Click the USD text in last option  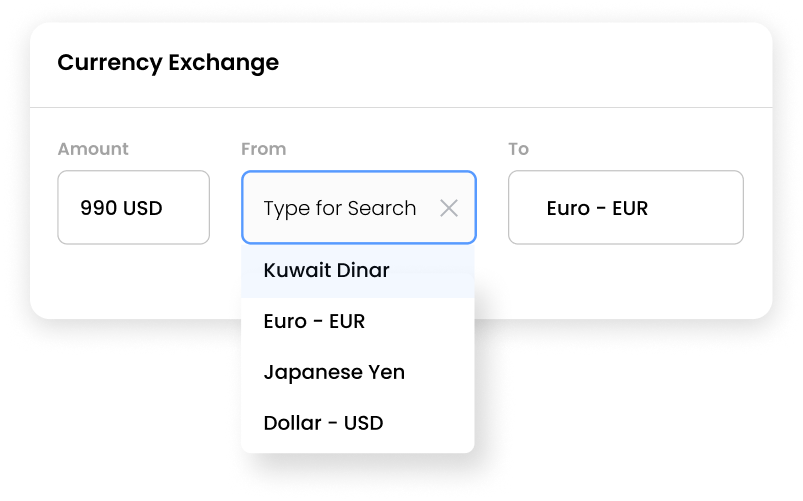pyautogui.click(x=363, y=423)
